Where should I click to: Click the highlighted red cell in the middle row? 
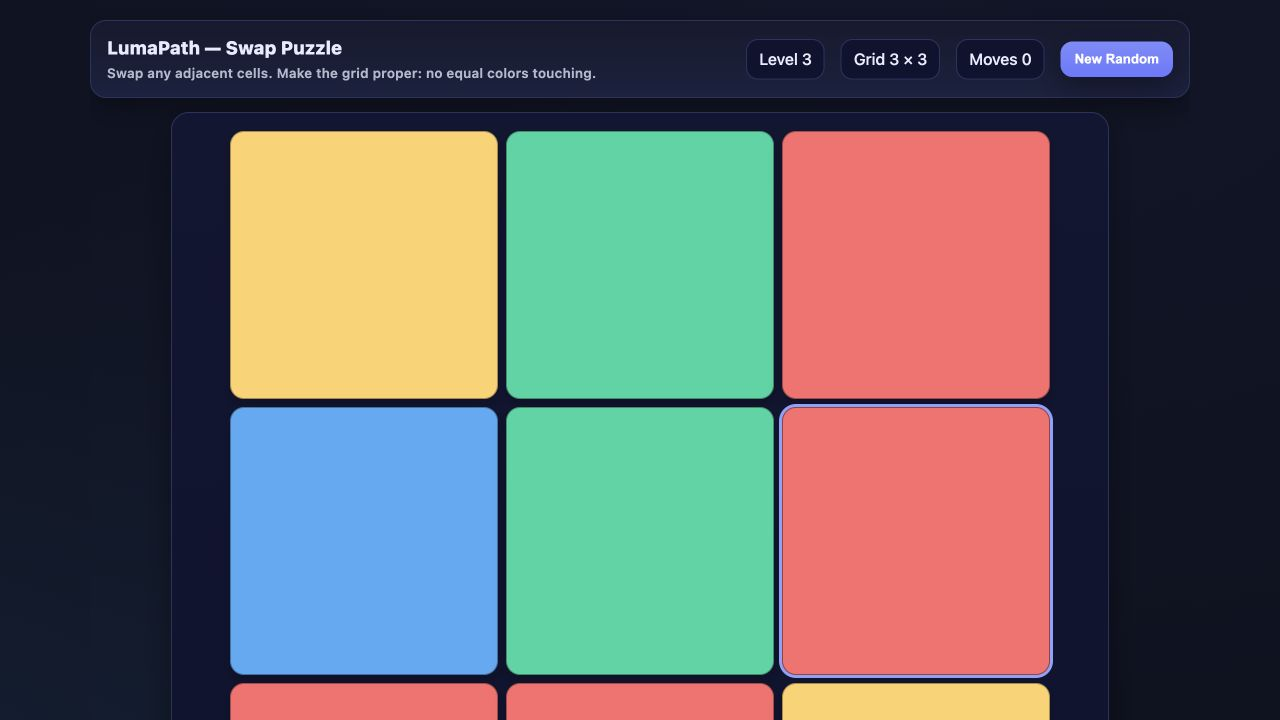pyautogui.click(x=916, y=541)
